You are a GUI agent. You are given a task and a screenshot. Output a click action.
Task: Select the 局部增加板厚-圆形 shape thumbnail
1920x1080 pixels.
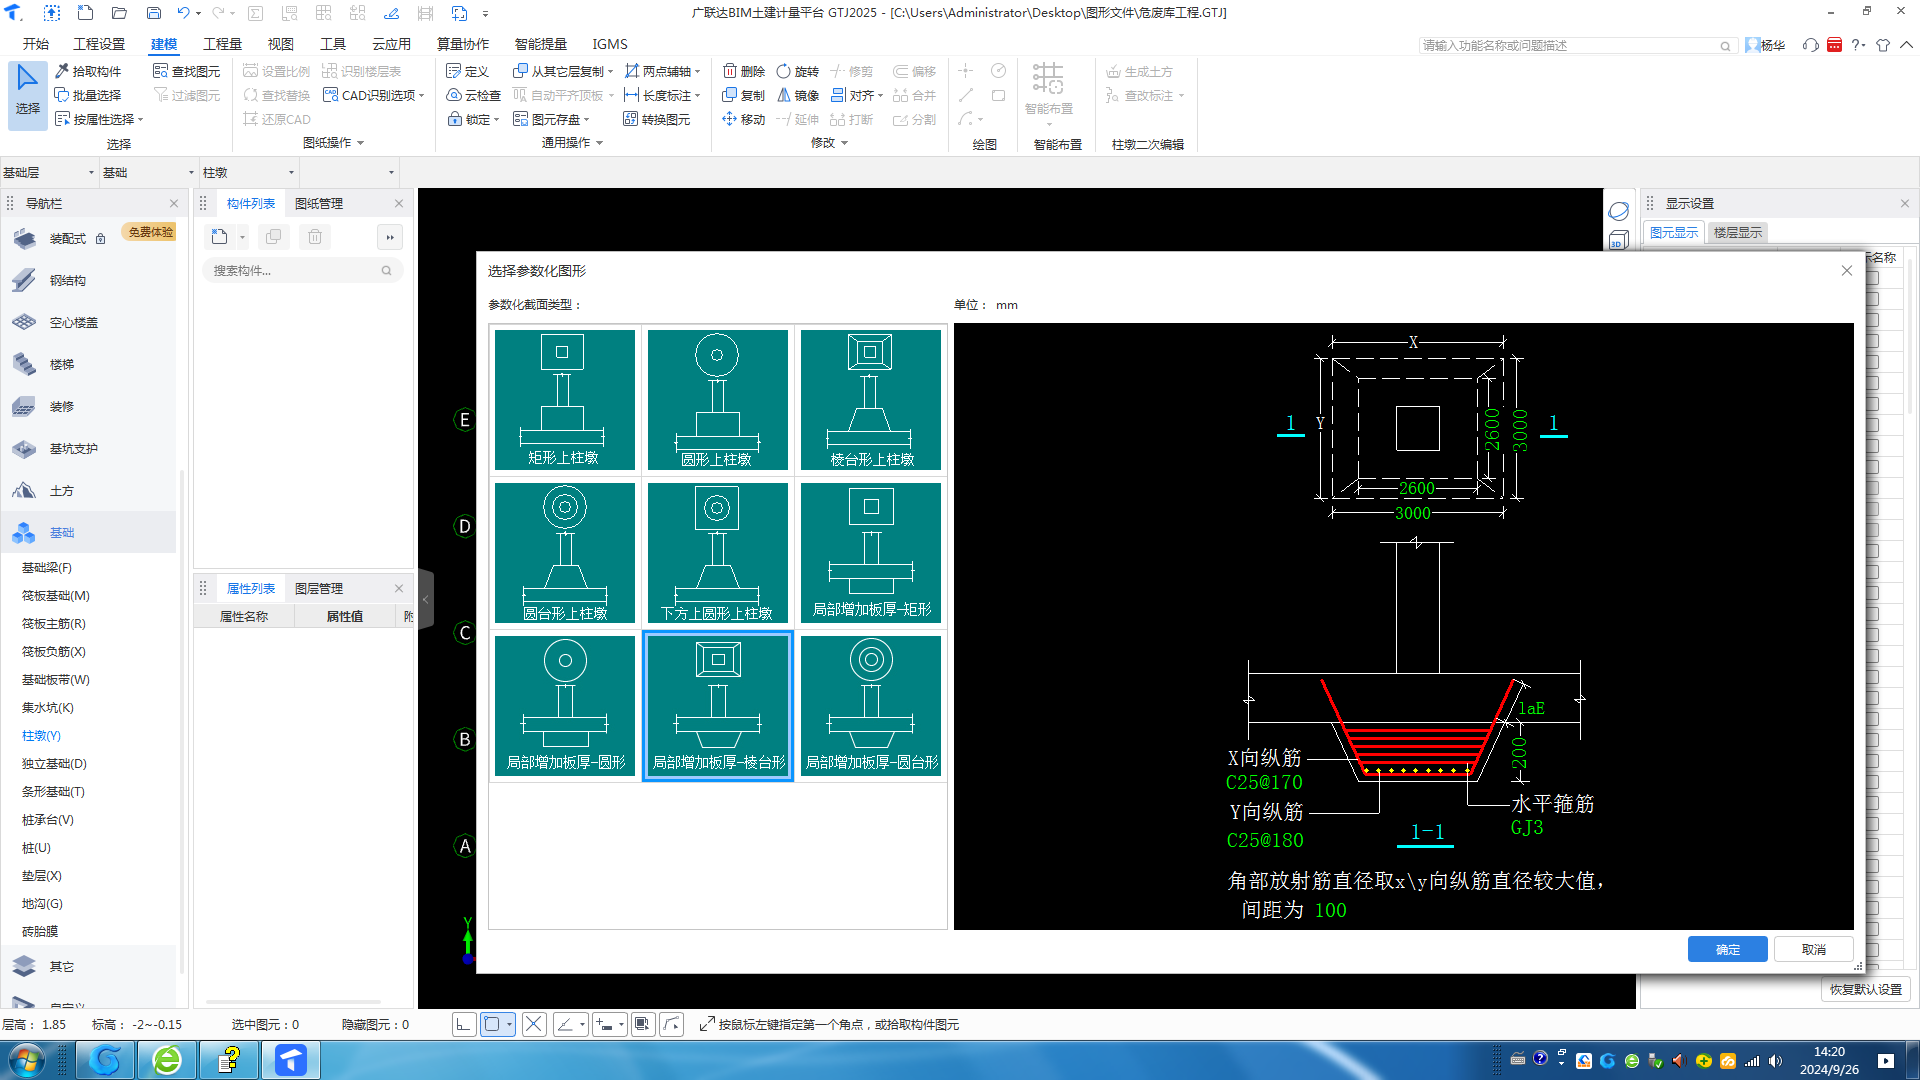(x=564, y=706)
